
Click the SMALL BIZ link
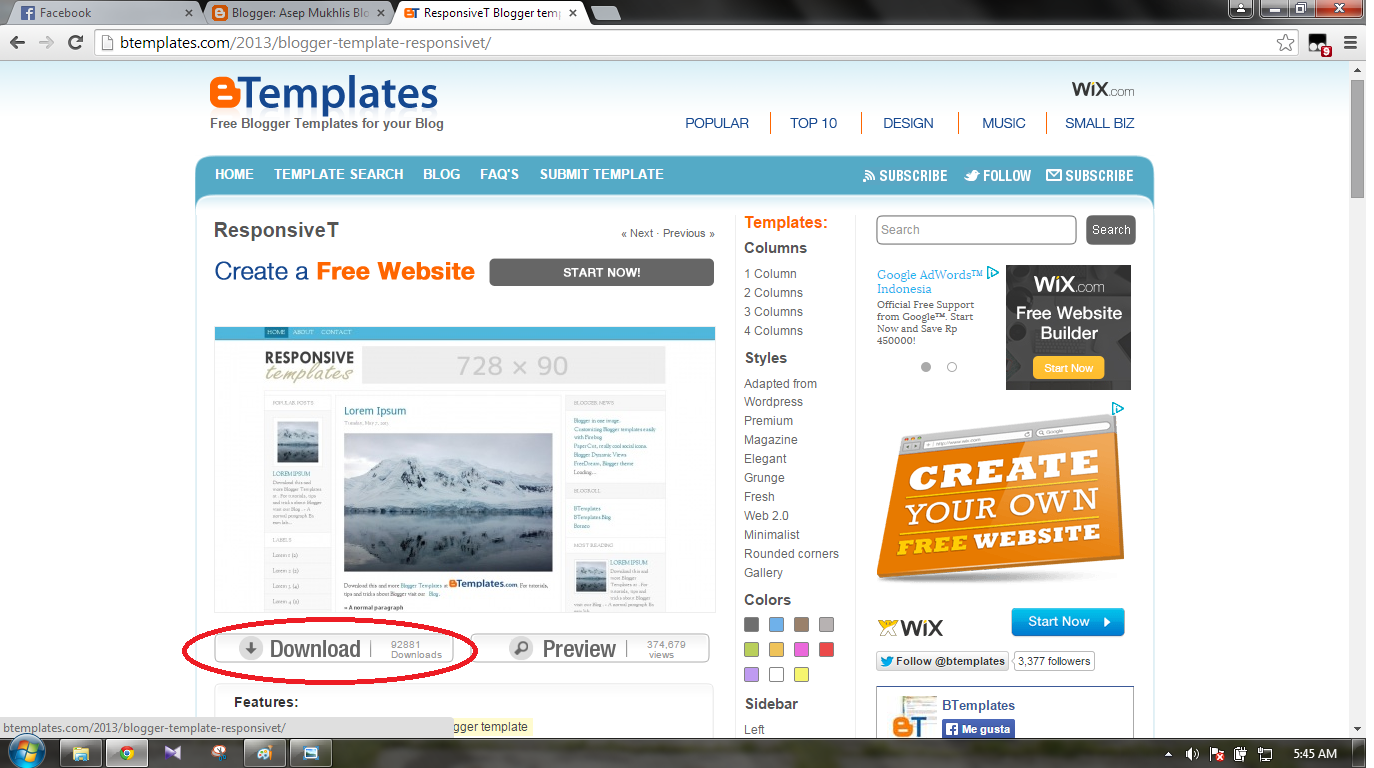1100,123
